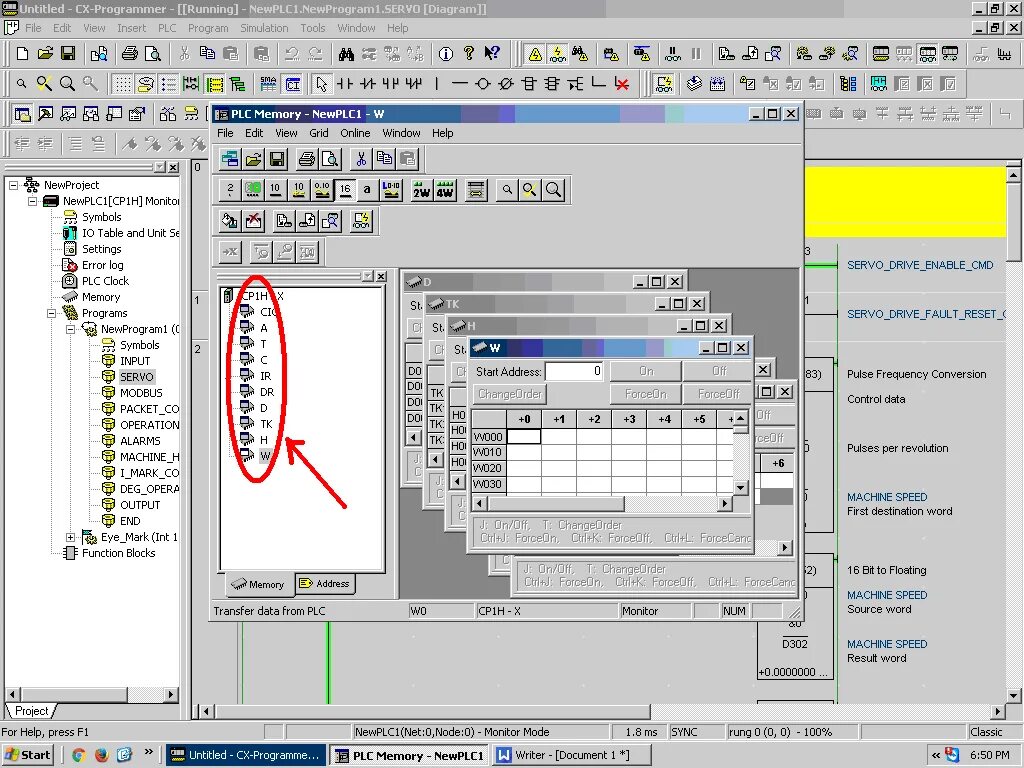The image size is (1024, 768).
Task: Open Chrome from quick launch
Action: coord(78,756)
